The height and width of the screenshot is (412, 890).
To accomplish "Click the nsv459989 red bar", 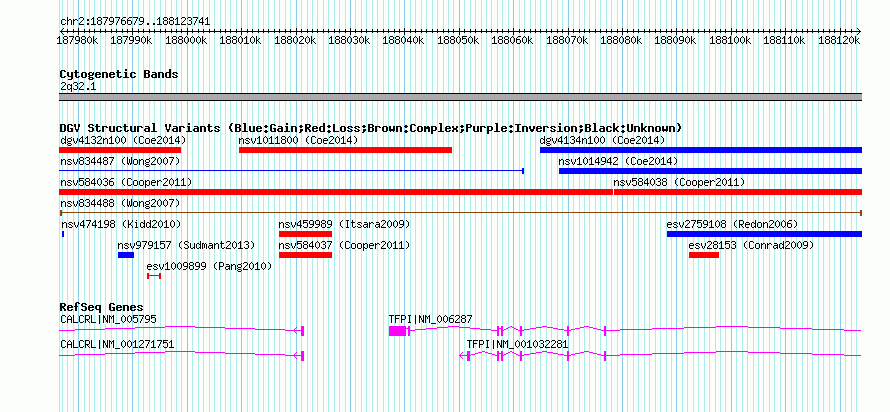I will pos(305,234).
